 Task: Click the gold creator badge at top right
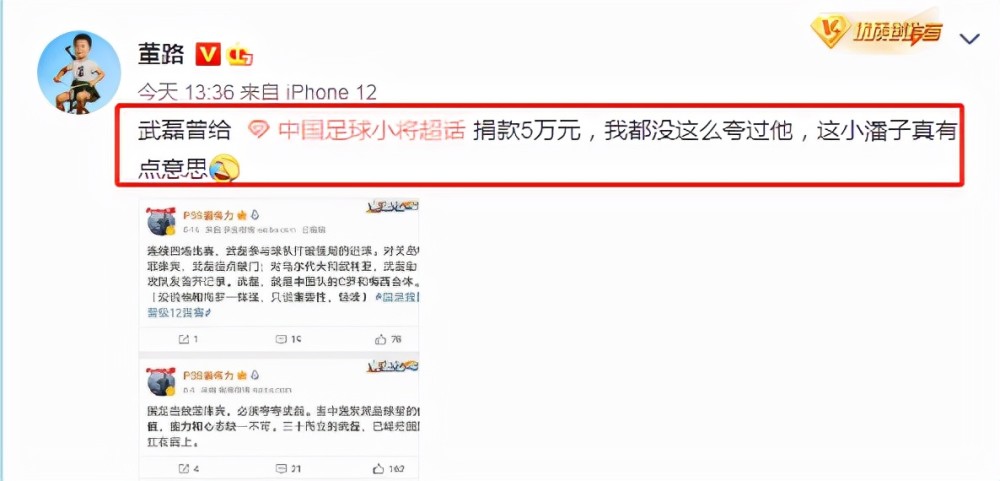click(878, 31)
